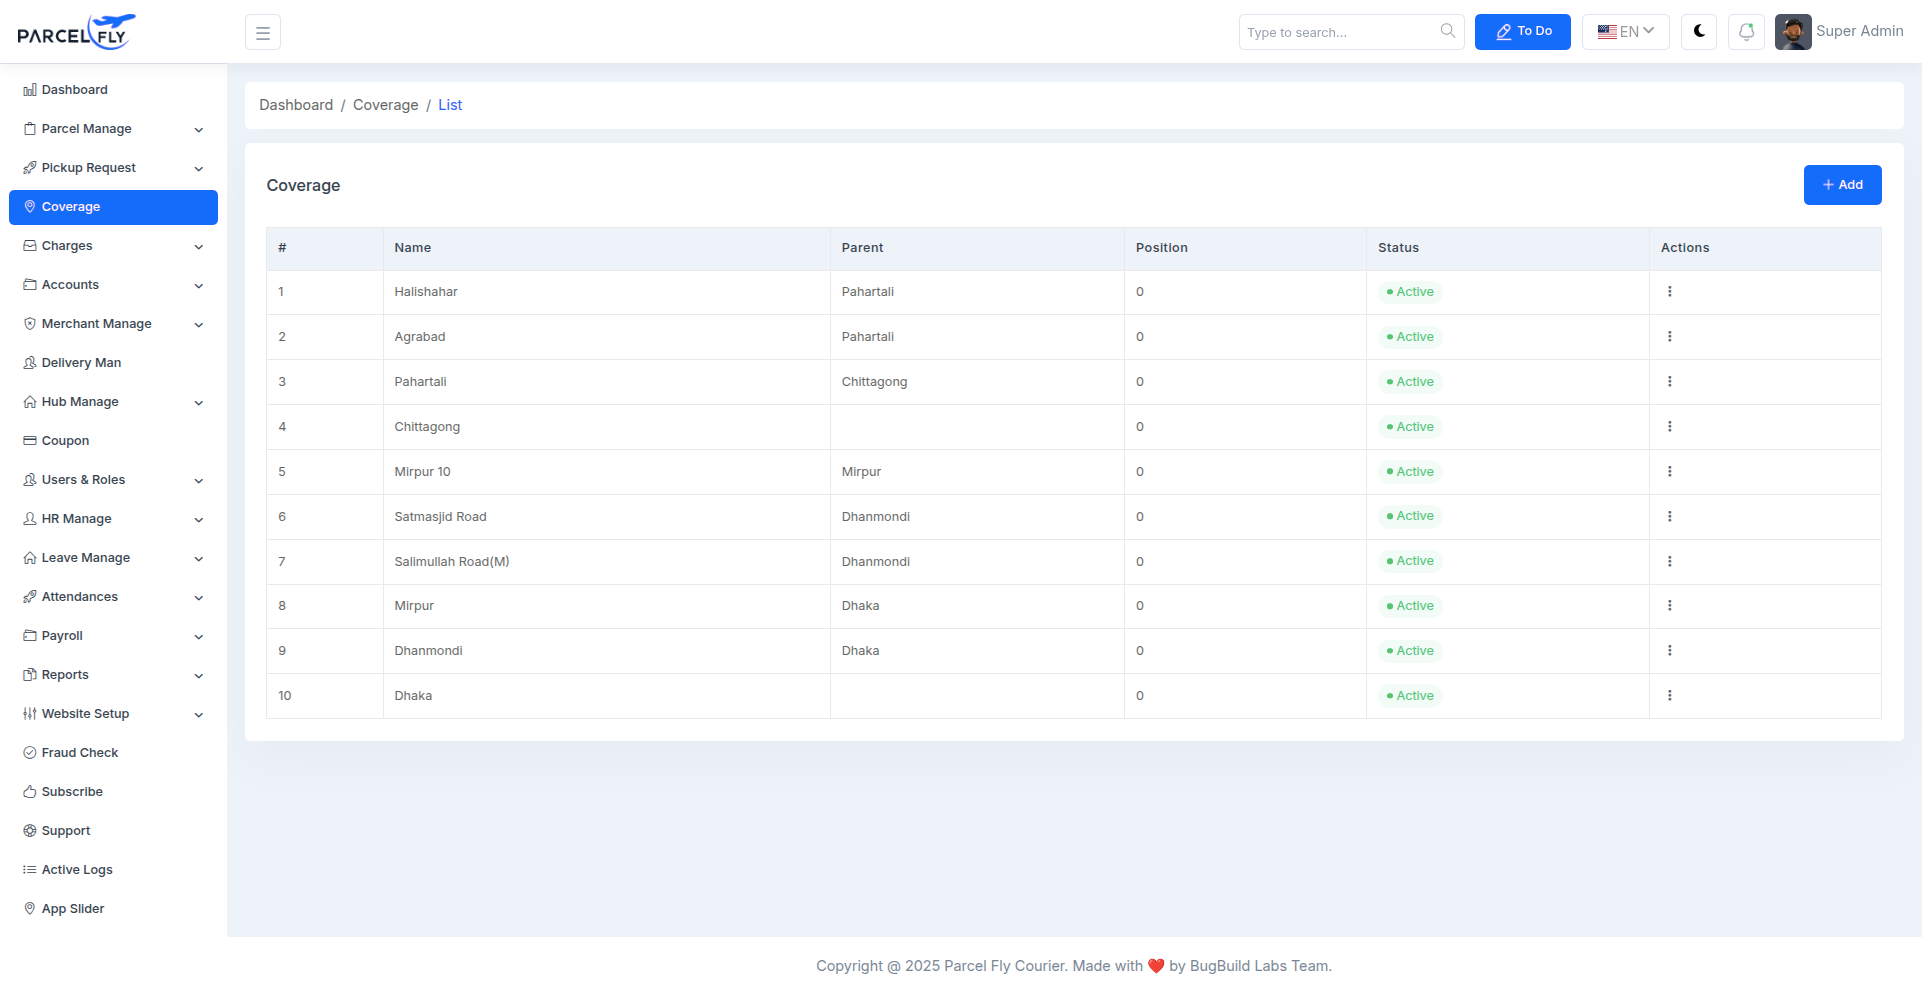Expand the Charges sidebar submenu
Screen dimensions: 1922x995
pyautogui.click(x=113, y=246)
